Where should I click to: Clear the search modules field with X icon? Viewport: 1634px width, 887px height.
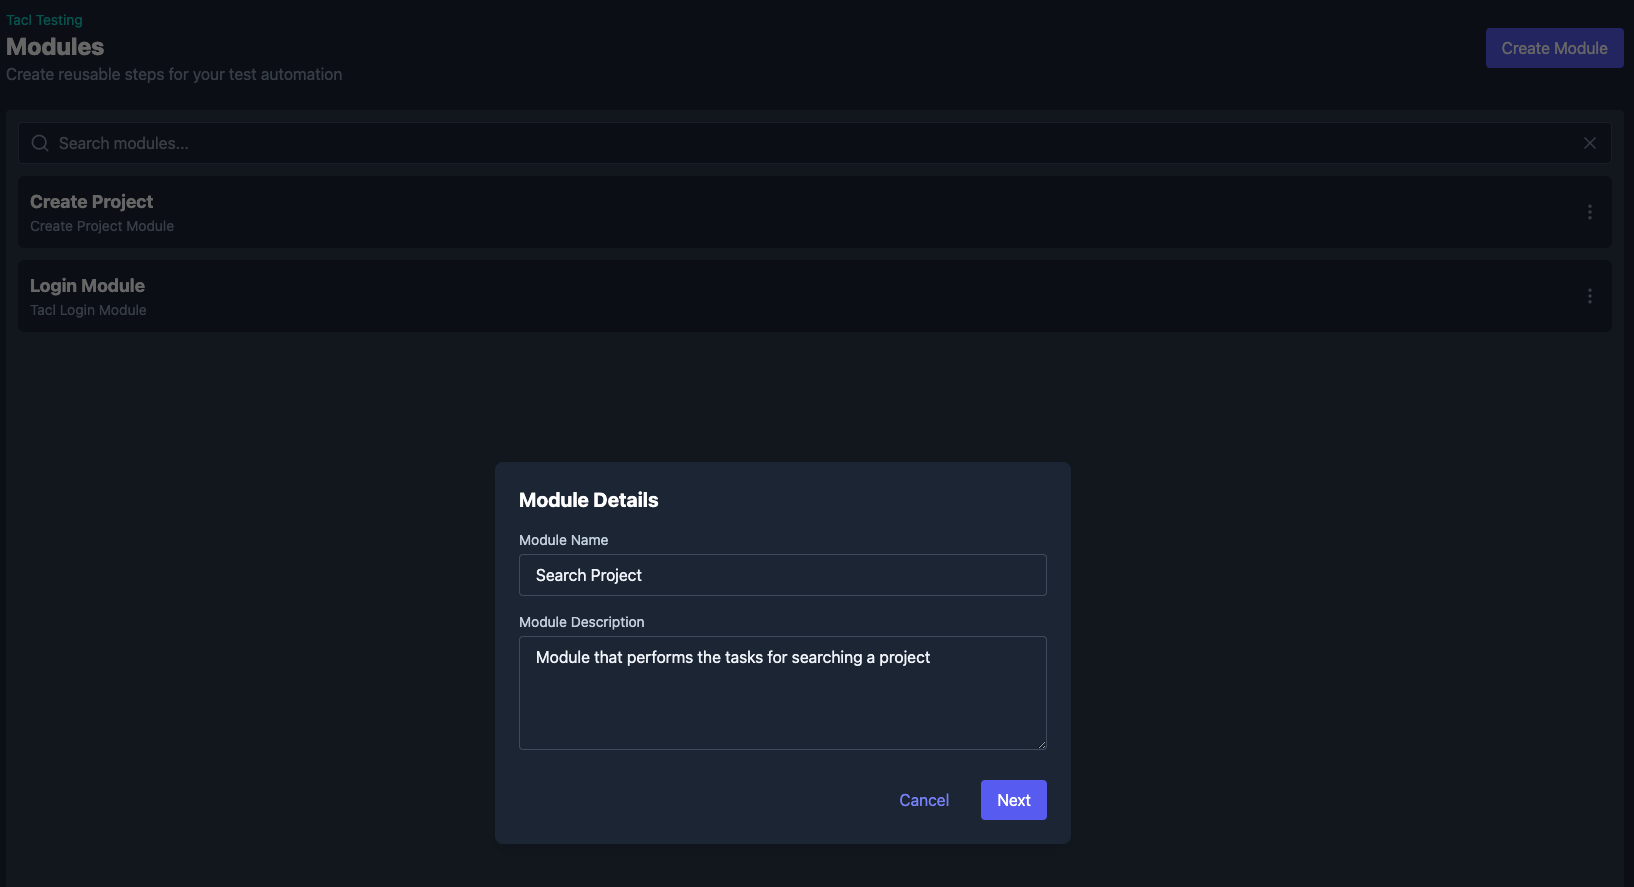(x=1589, y=143)
